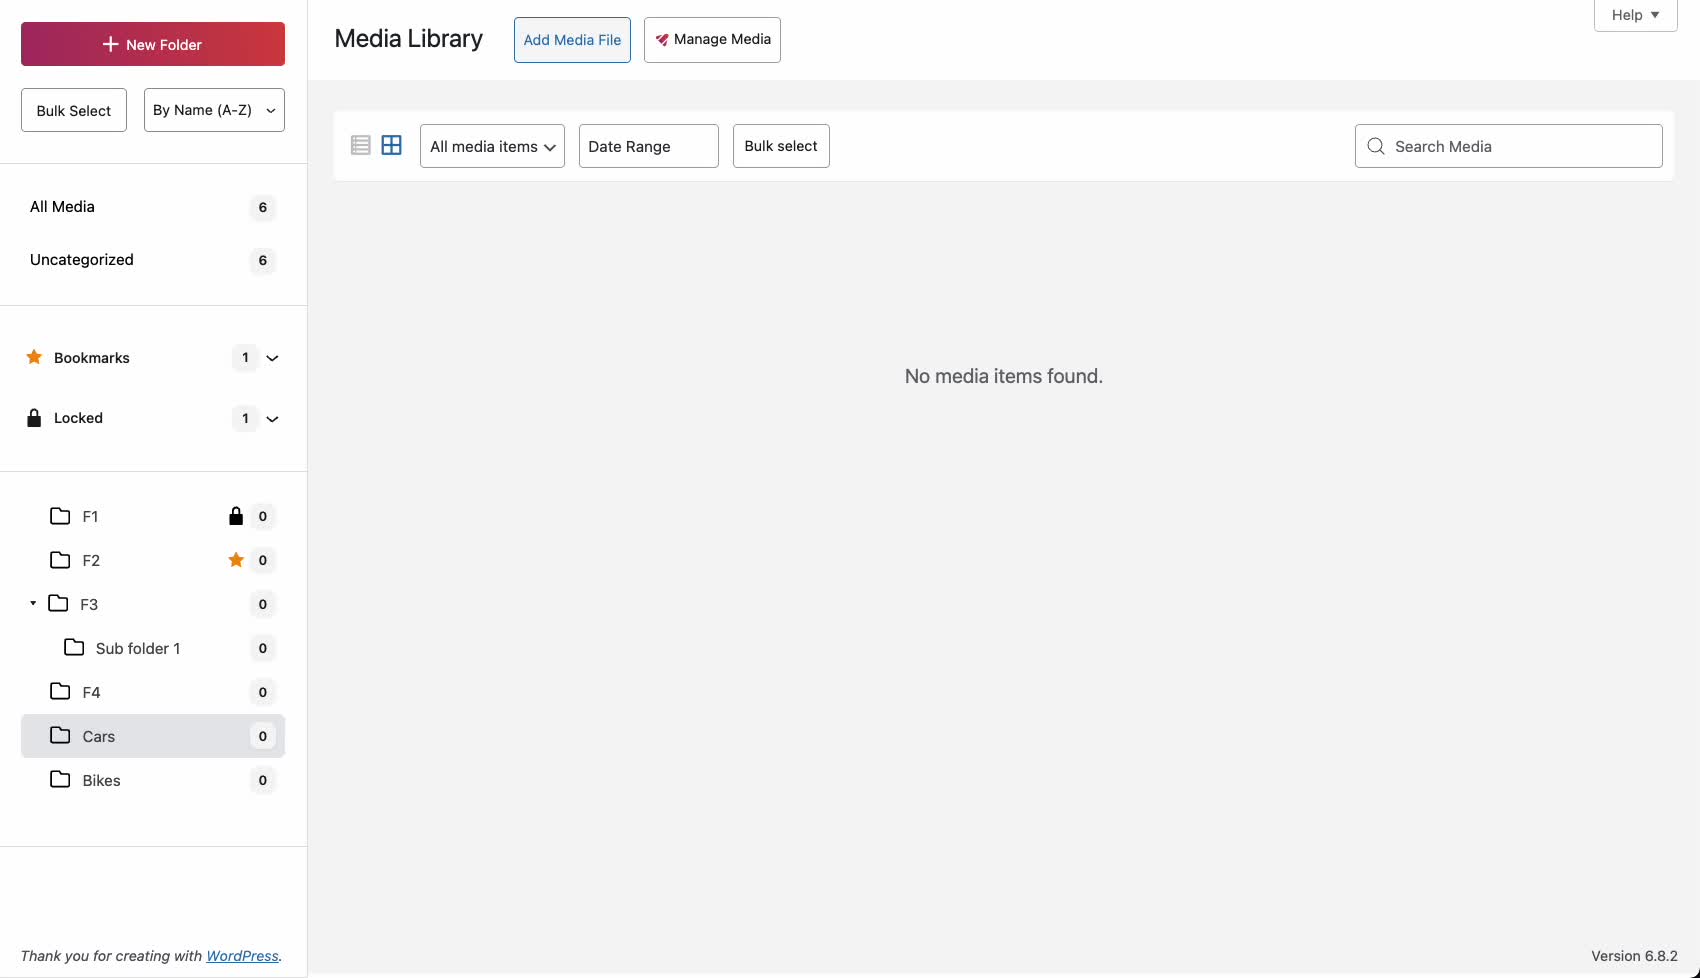The width and height of the screenshot is (1700, 978).
Task: Expand the Locked section chevron
Action: 273,419
